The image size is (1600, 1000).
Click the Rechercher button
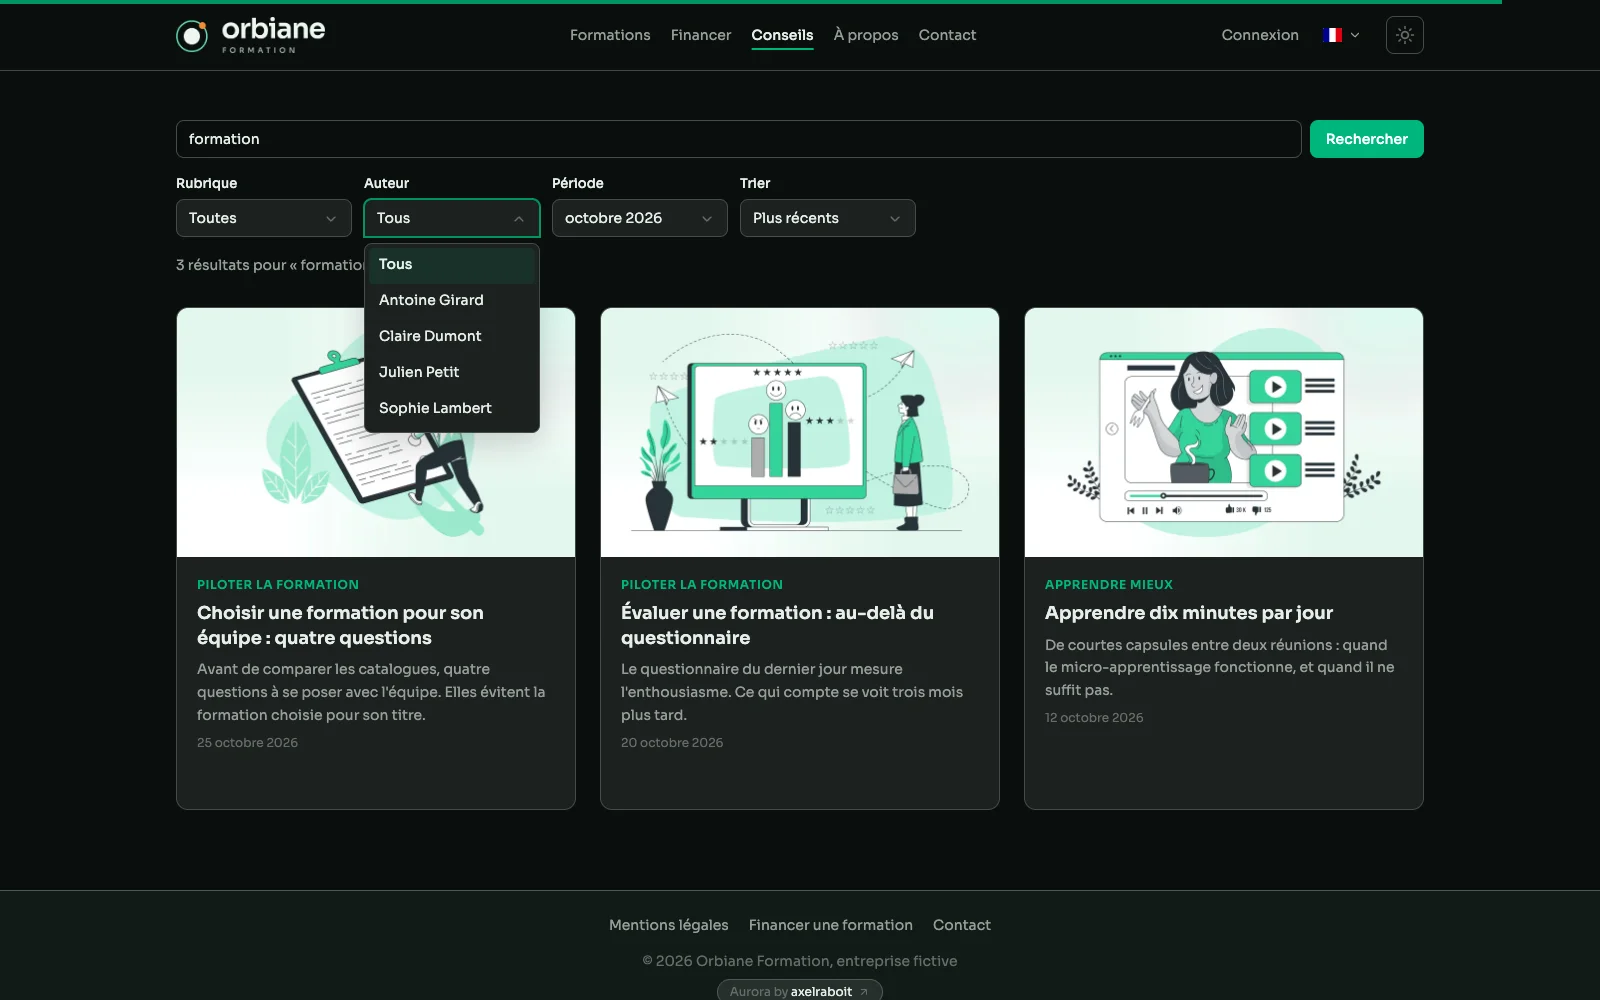1366,139
